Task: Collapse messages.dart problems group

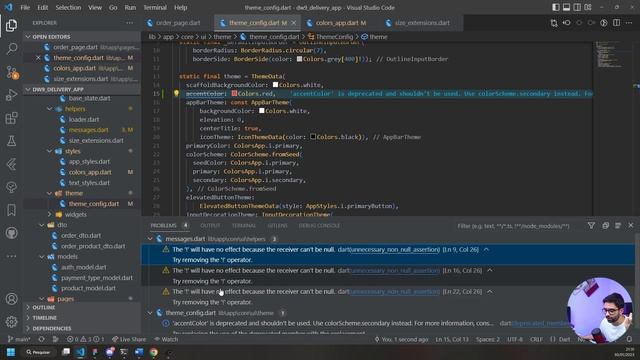Action: click(150, 239)
